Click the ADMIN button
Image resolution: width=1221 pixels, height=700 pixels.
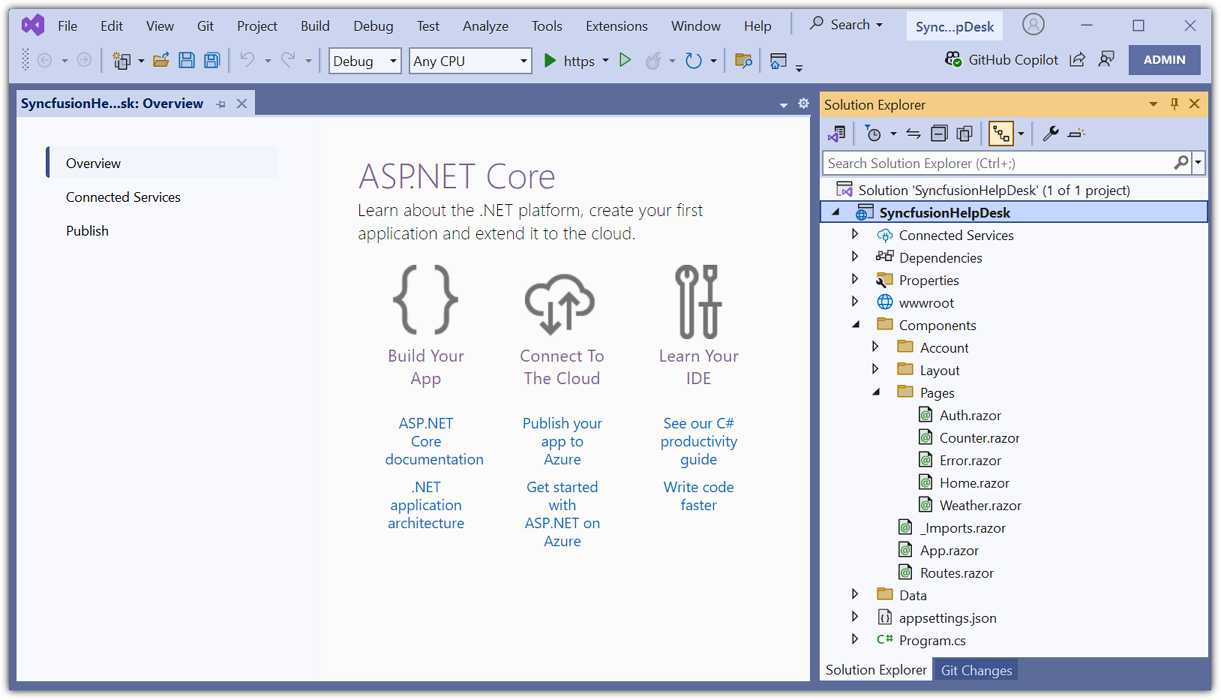tap(1164, 60)
